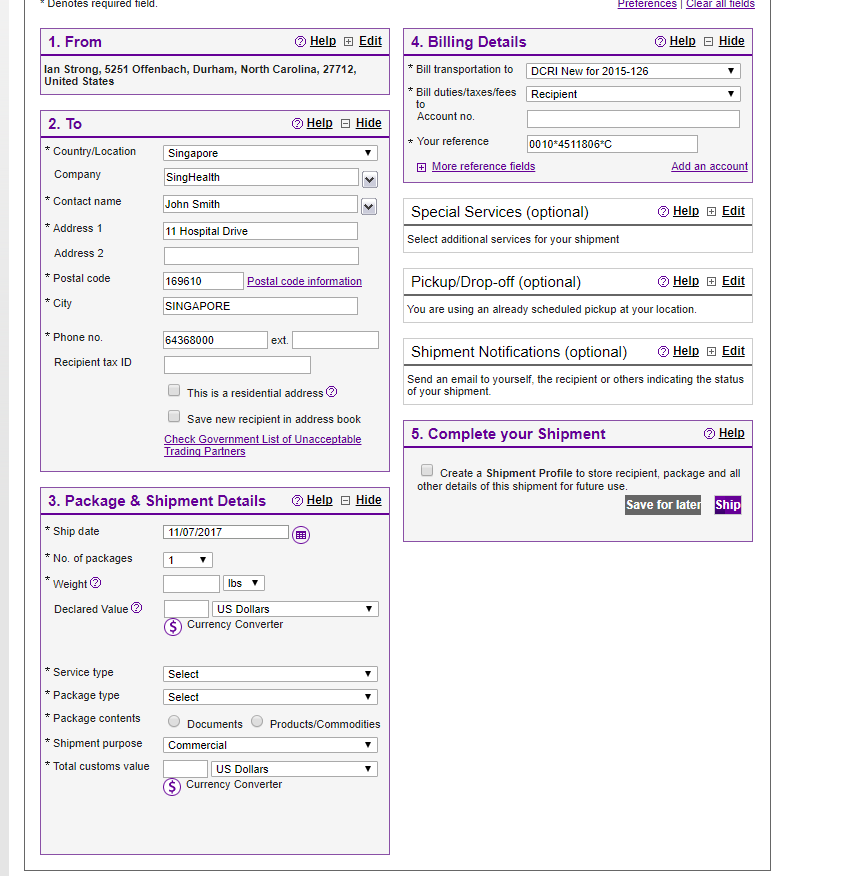Click the Weight help question mark

96,583
